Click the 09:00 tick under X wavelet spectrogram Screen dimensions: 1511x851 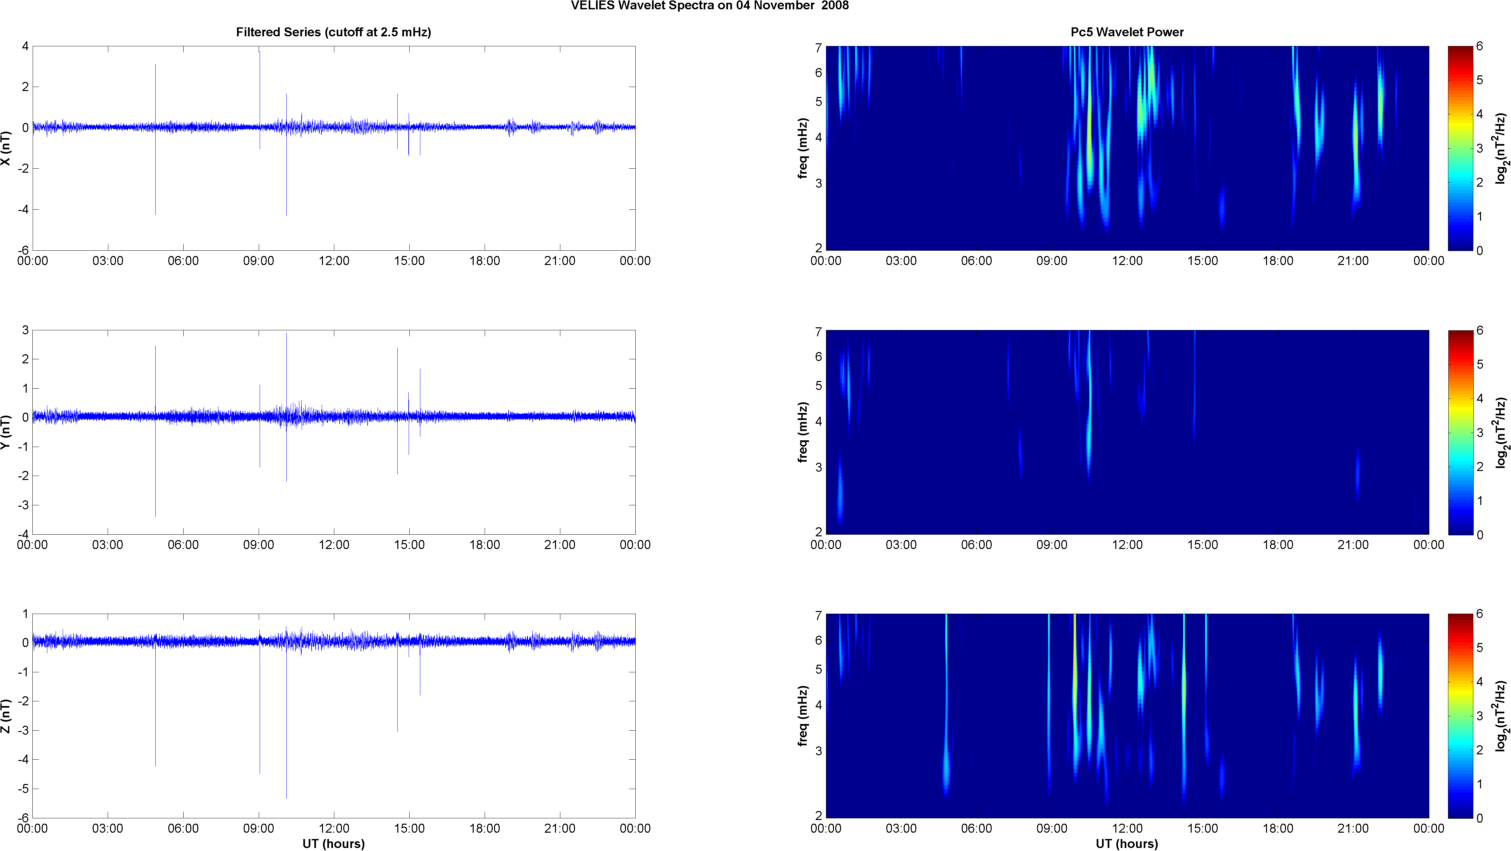1052,261
